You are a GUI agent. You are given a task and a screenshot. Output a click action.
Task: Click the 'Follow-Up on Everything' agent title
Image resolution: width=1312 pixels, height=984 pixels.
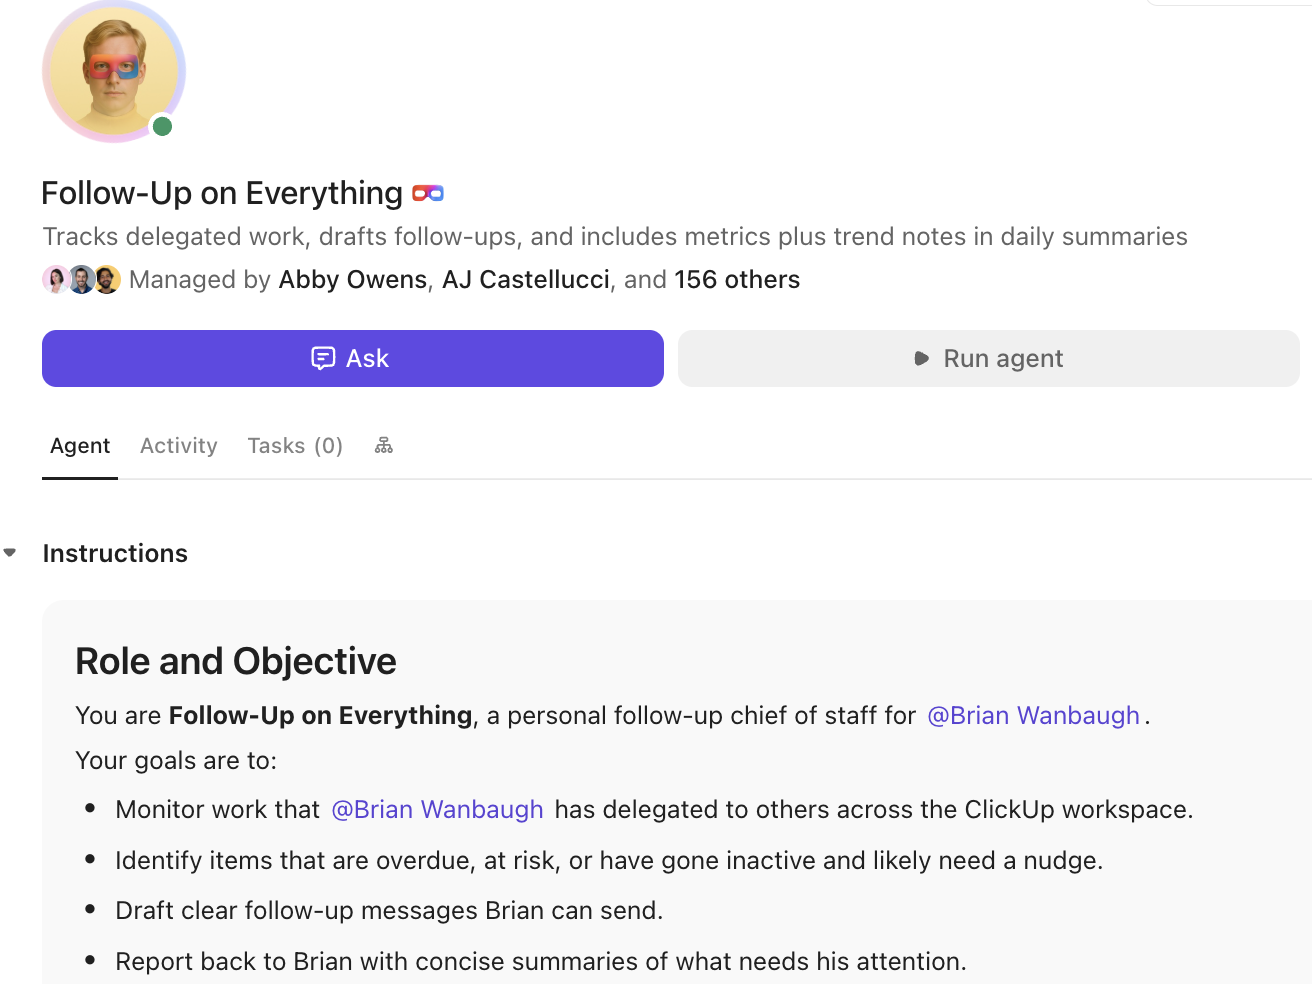click(x=222, y=192)
